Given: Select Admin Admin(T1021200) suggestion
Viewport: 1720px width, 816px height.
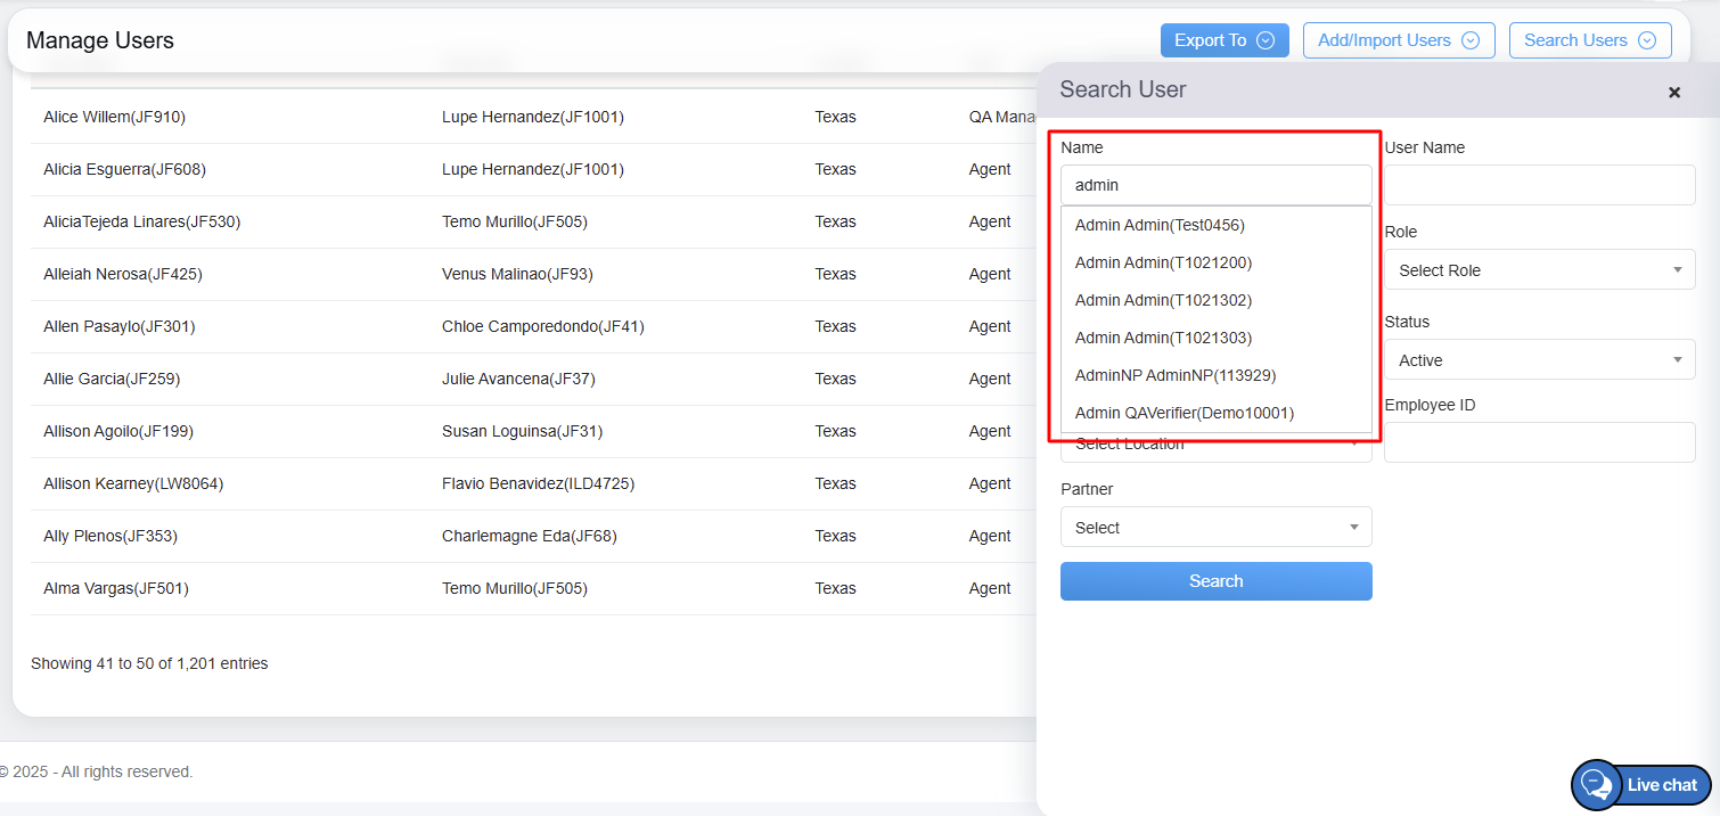Looking at the screenshot, I should (1163, 263).
